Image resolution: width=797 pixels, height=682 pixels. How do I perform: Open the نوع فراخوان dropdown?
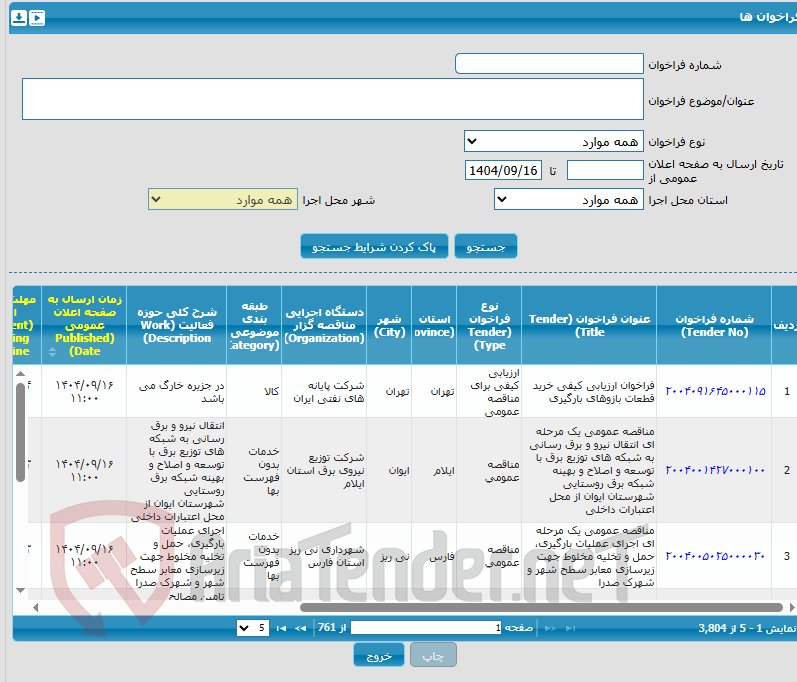(554, 141)
